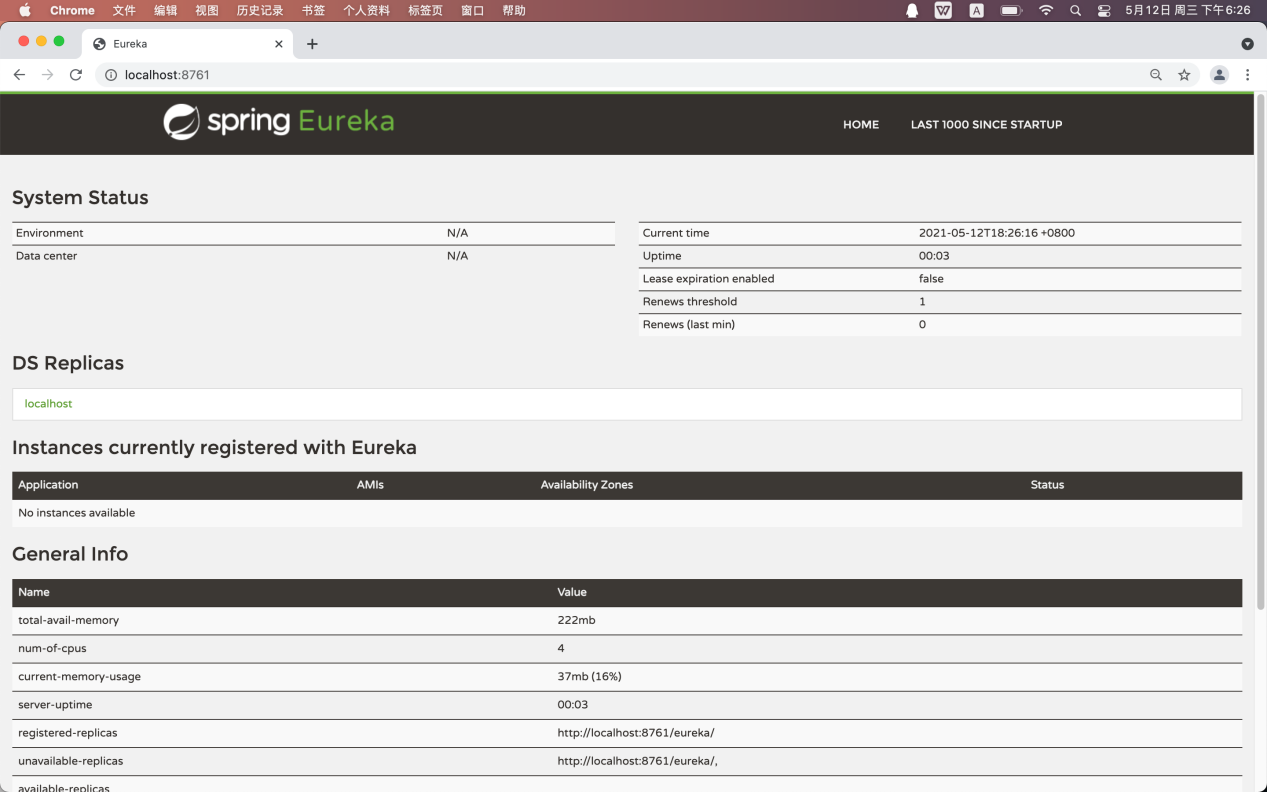This screenshot has height=792, width=1267.
Task: Click the date and time in menu bar
Action: [1188, 10]
